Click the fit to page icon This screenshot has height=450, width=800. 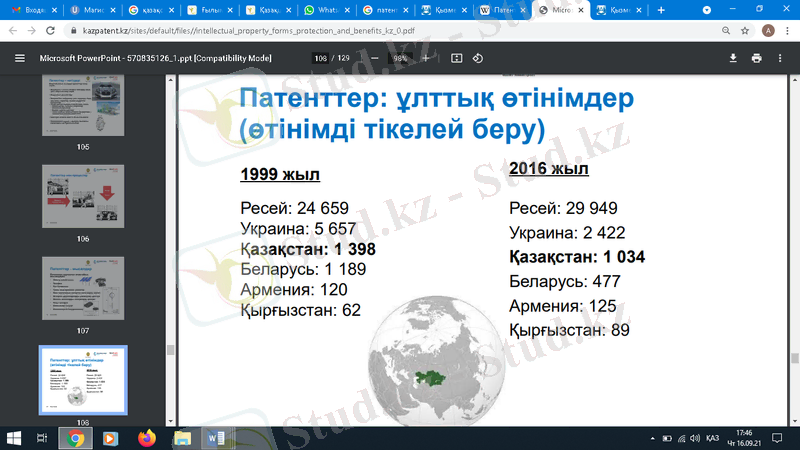pos(457,58)
